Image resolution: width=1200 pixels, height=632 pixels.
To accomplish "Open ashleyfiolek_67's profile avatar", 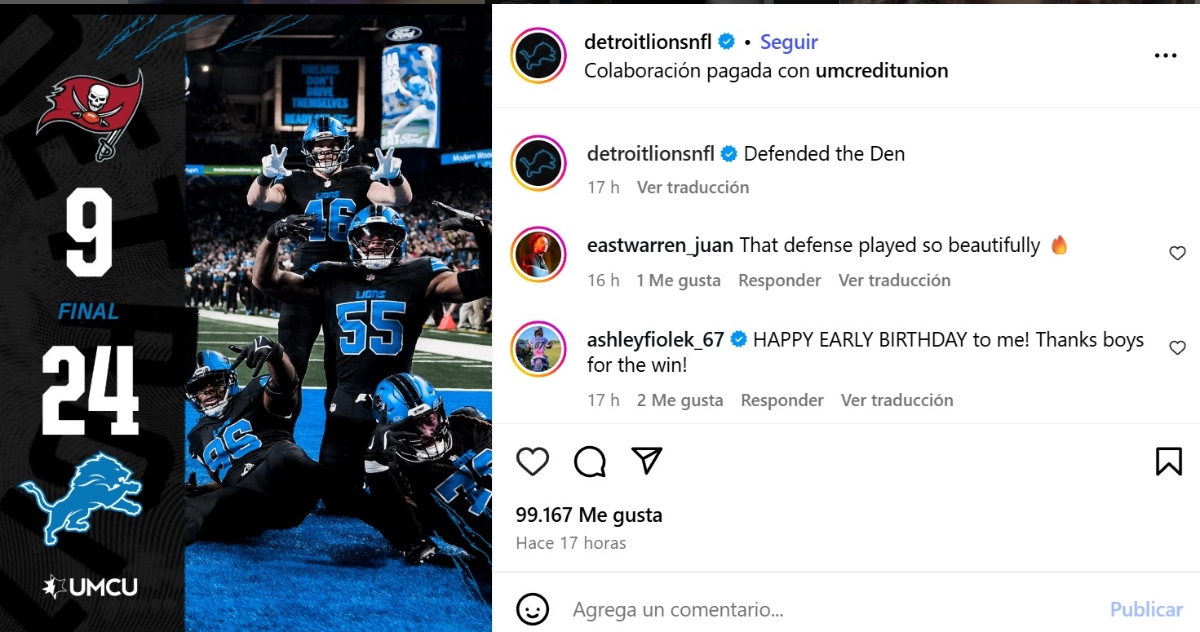I will click(538, 348).
